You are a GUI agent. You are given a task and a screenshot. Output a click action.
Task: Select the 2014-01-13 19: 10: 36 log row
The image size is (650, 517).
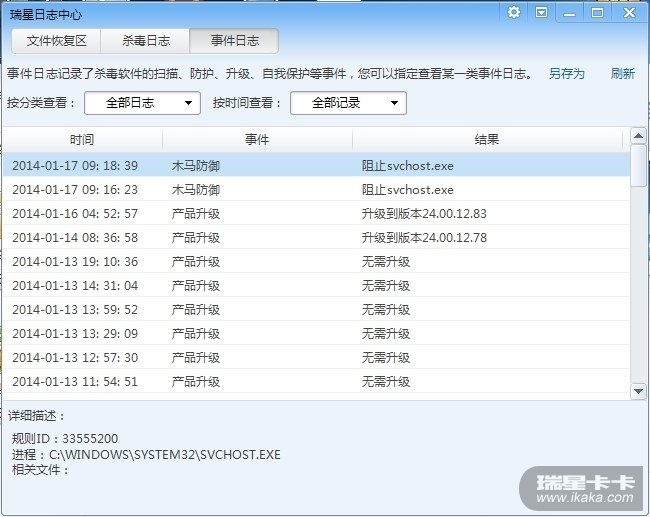tap(317, 262)
